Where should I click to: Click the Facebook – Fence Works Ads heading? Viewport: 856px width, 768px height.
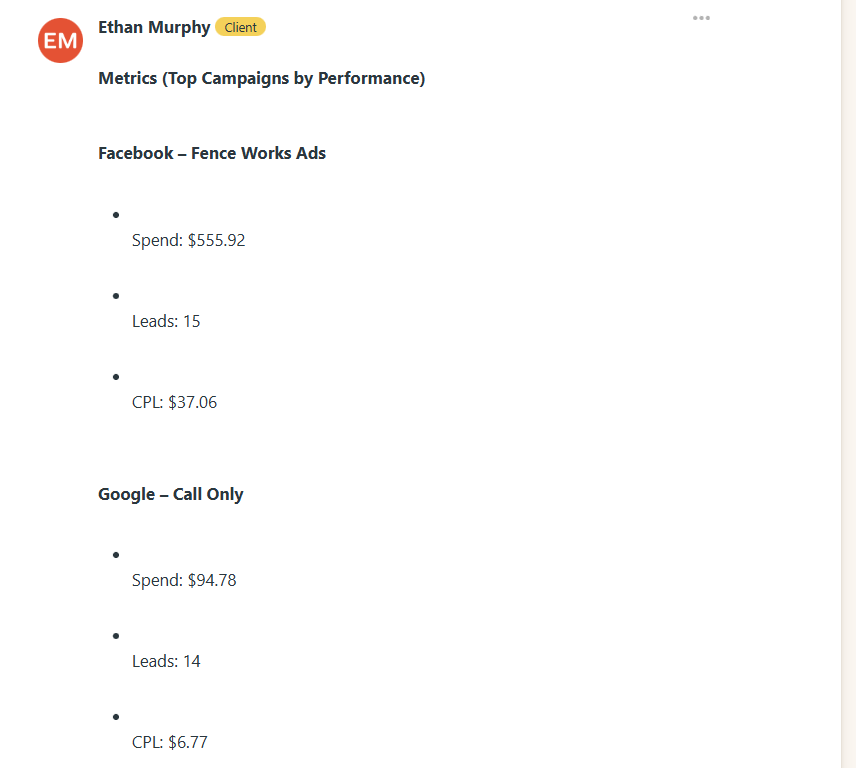tap(212, 153)
